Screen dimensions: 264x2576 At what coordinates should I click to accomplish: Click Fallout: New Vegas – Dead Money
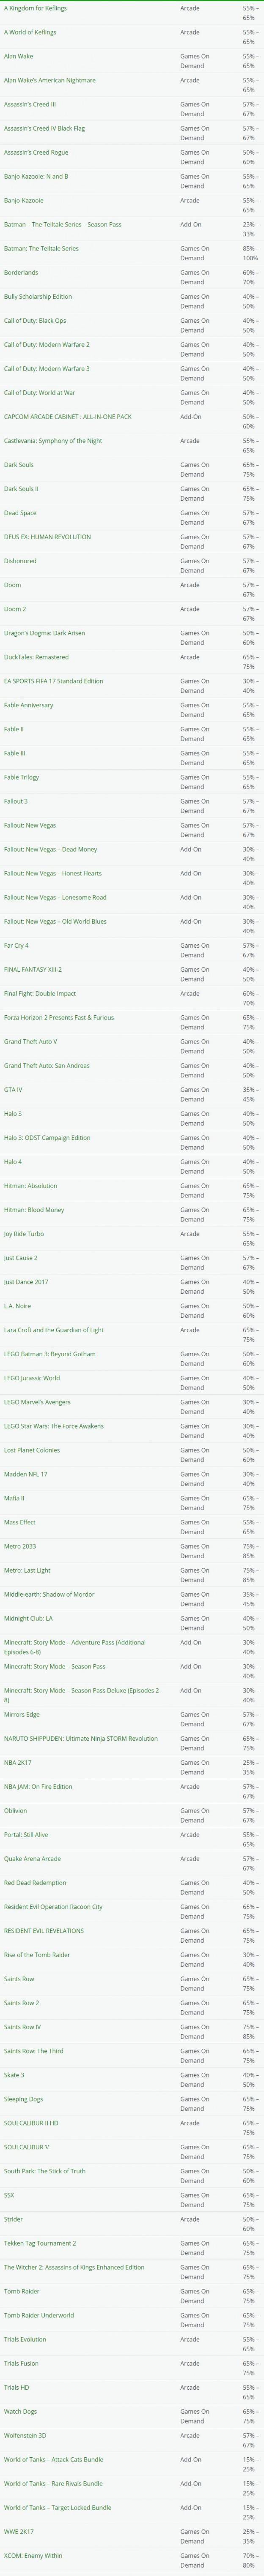click(x=51, y=849)
